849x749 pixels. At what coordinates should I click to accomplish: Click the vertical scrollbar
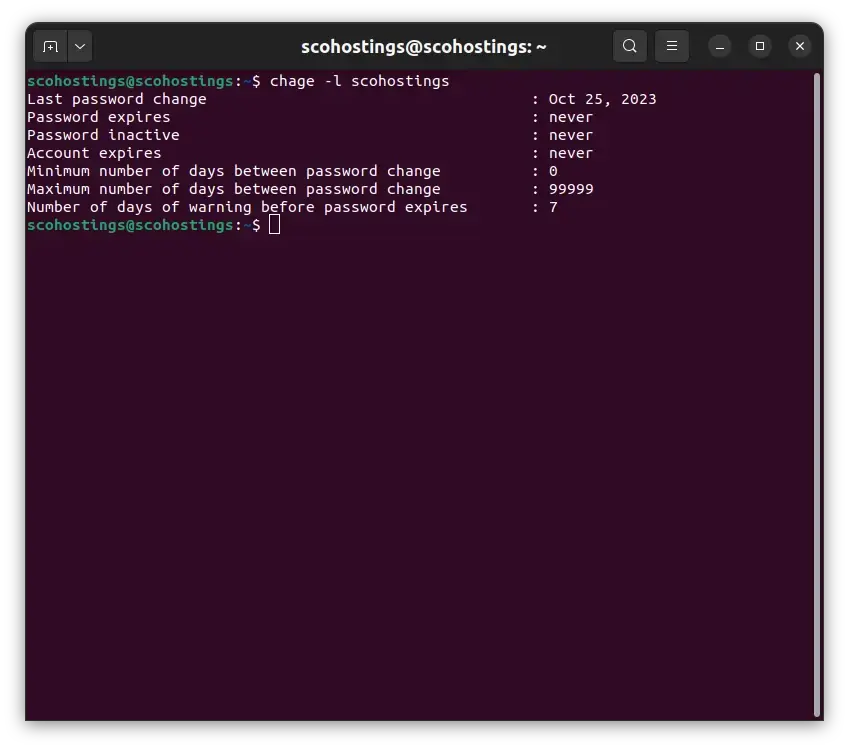[817, 394]
